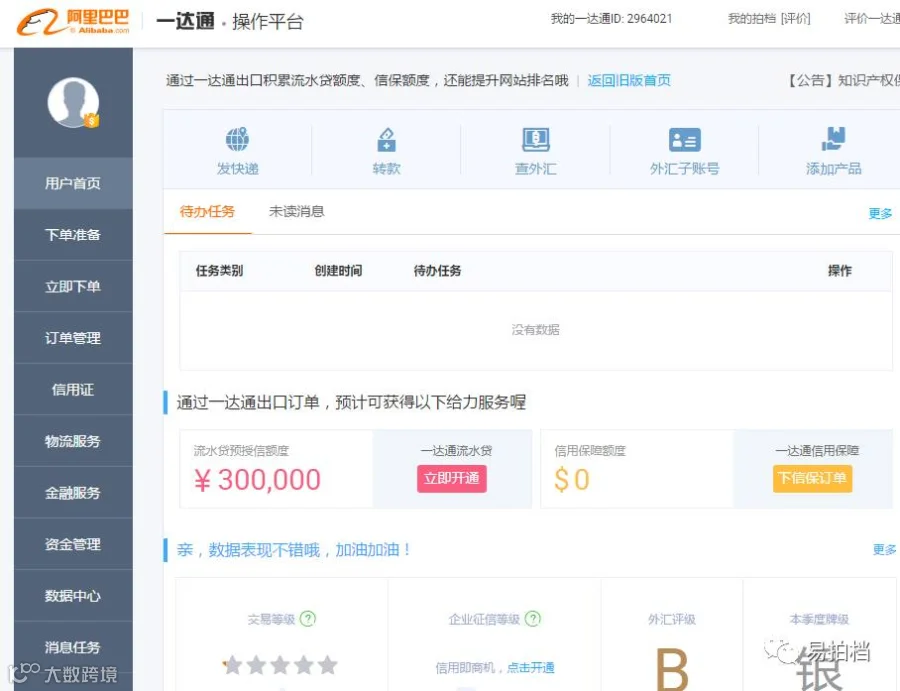Viewport: 900px width, 691px height.
Task: Click the 下信保订单 button
Action: point(812,479)
